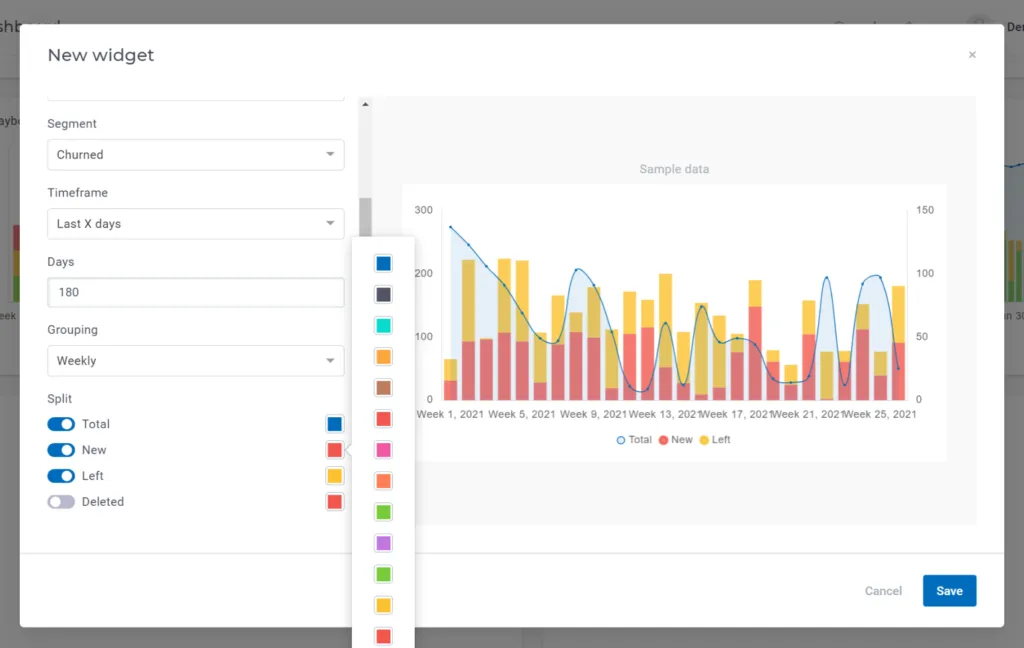Viewport: 1024px width, 648px height.
Task: Turn off the New split toggle
Action: (61, 450)
